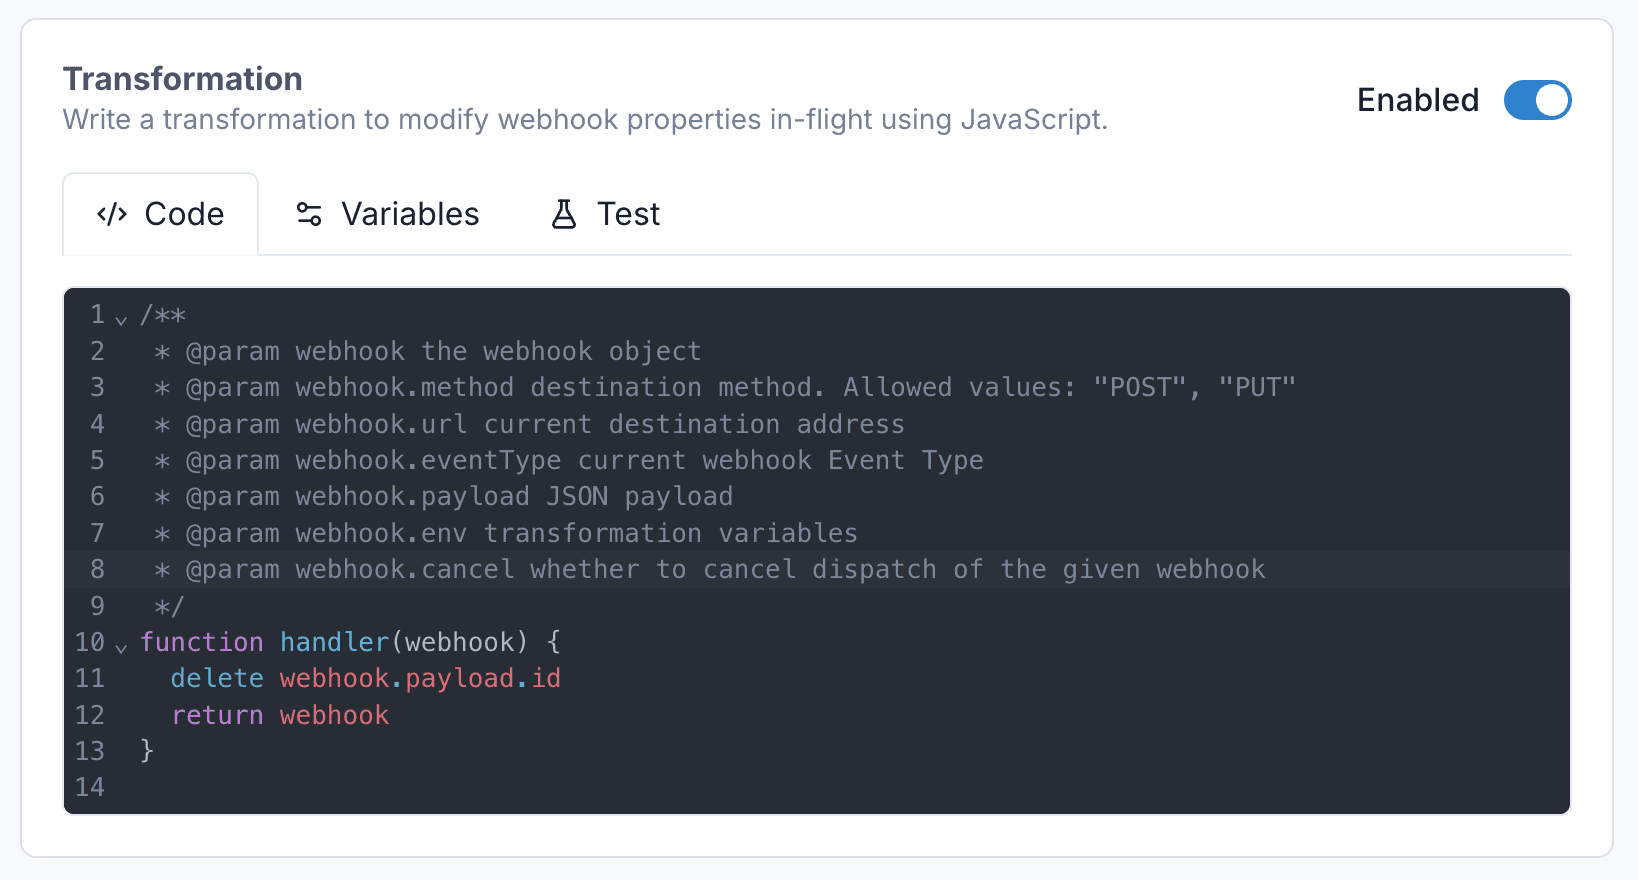Click the 'webhook.cancel' param text
Image resolution: width=1638 pixels, height=880 pixels.
[x=405, y=569]
